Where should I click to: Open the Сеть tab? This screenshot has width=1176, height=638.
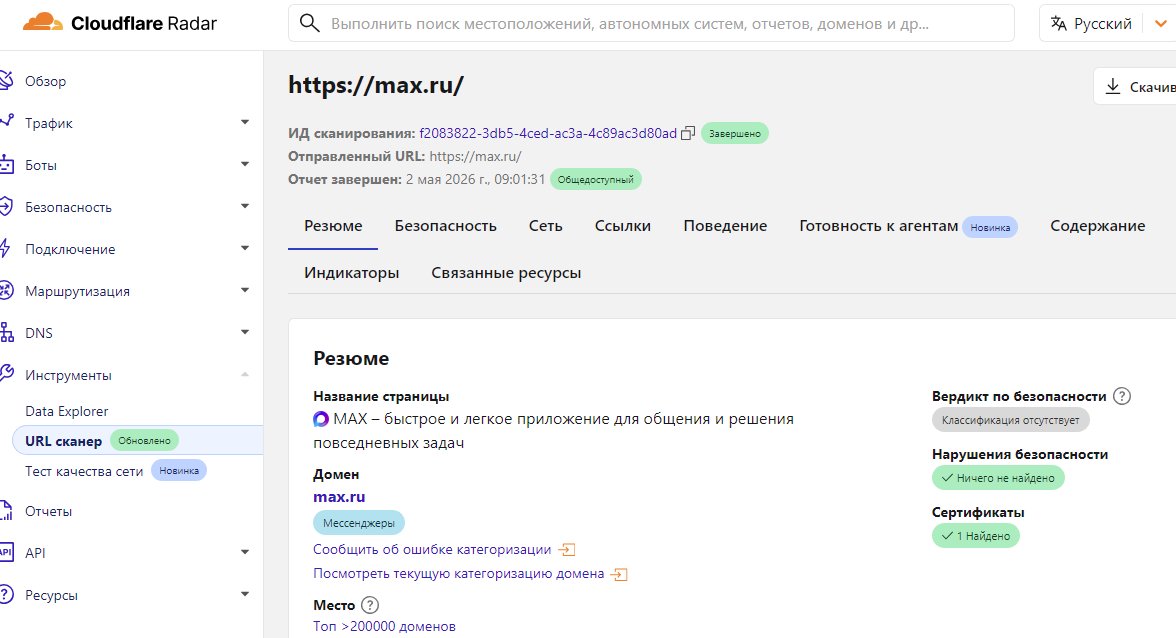click(545, 226)
